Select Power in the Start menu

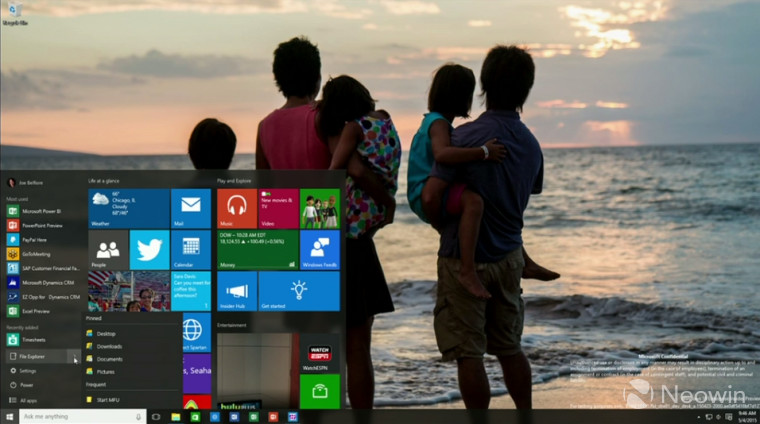point(27,385)
